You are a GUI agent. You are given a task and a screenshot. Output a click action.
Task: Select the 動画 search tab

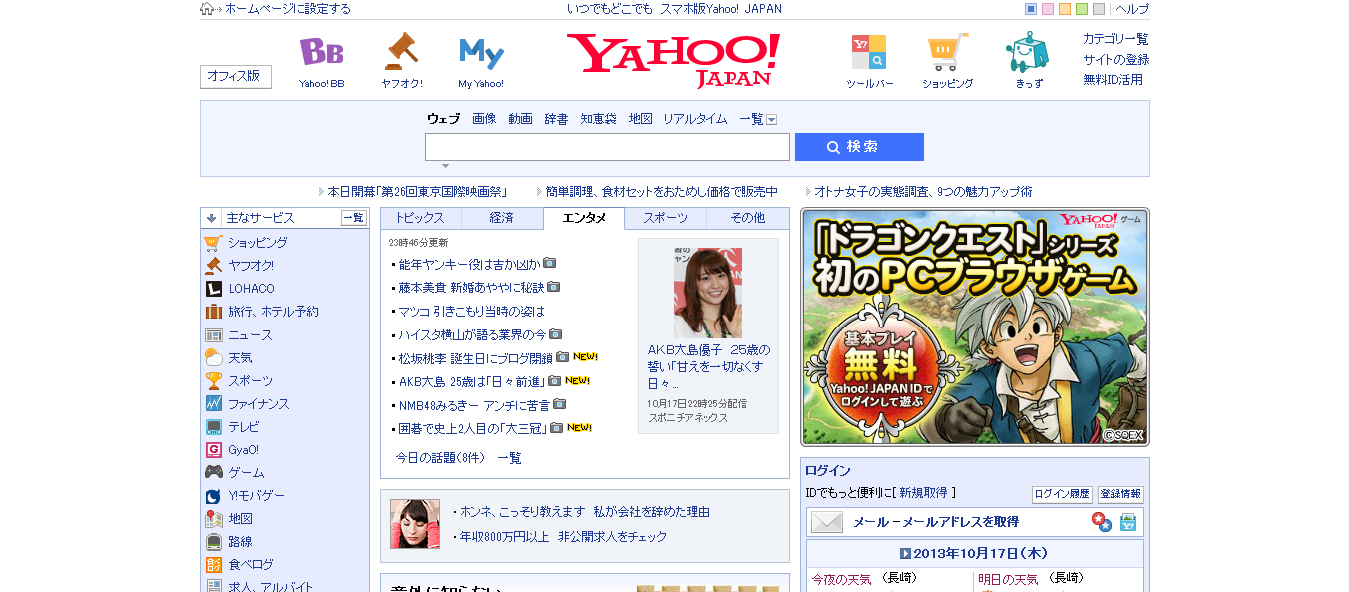(x=520, y=119)
